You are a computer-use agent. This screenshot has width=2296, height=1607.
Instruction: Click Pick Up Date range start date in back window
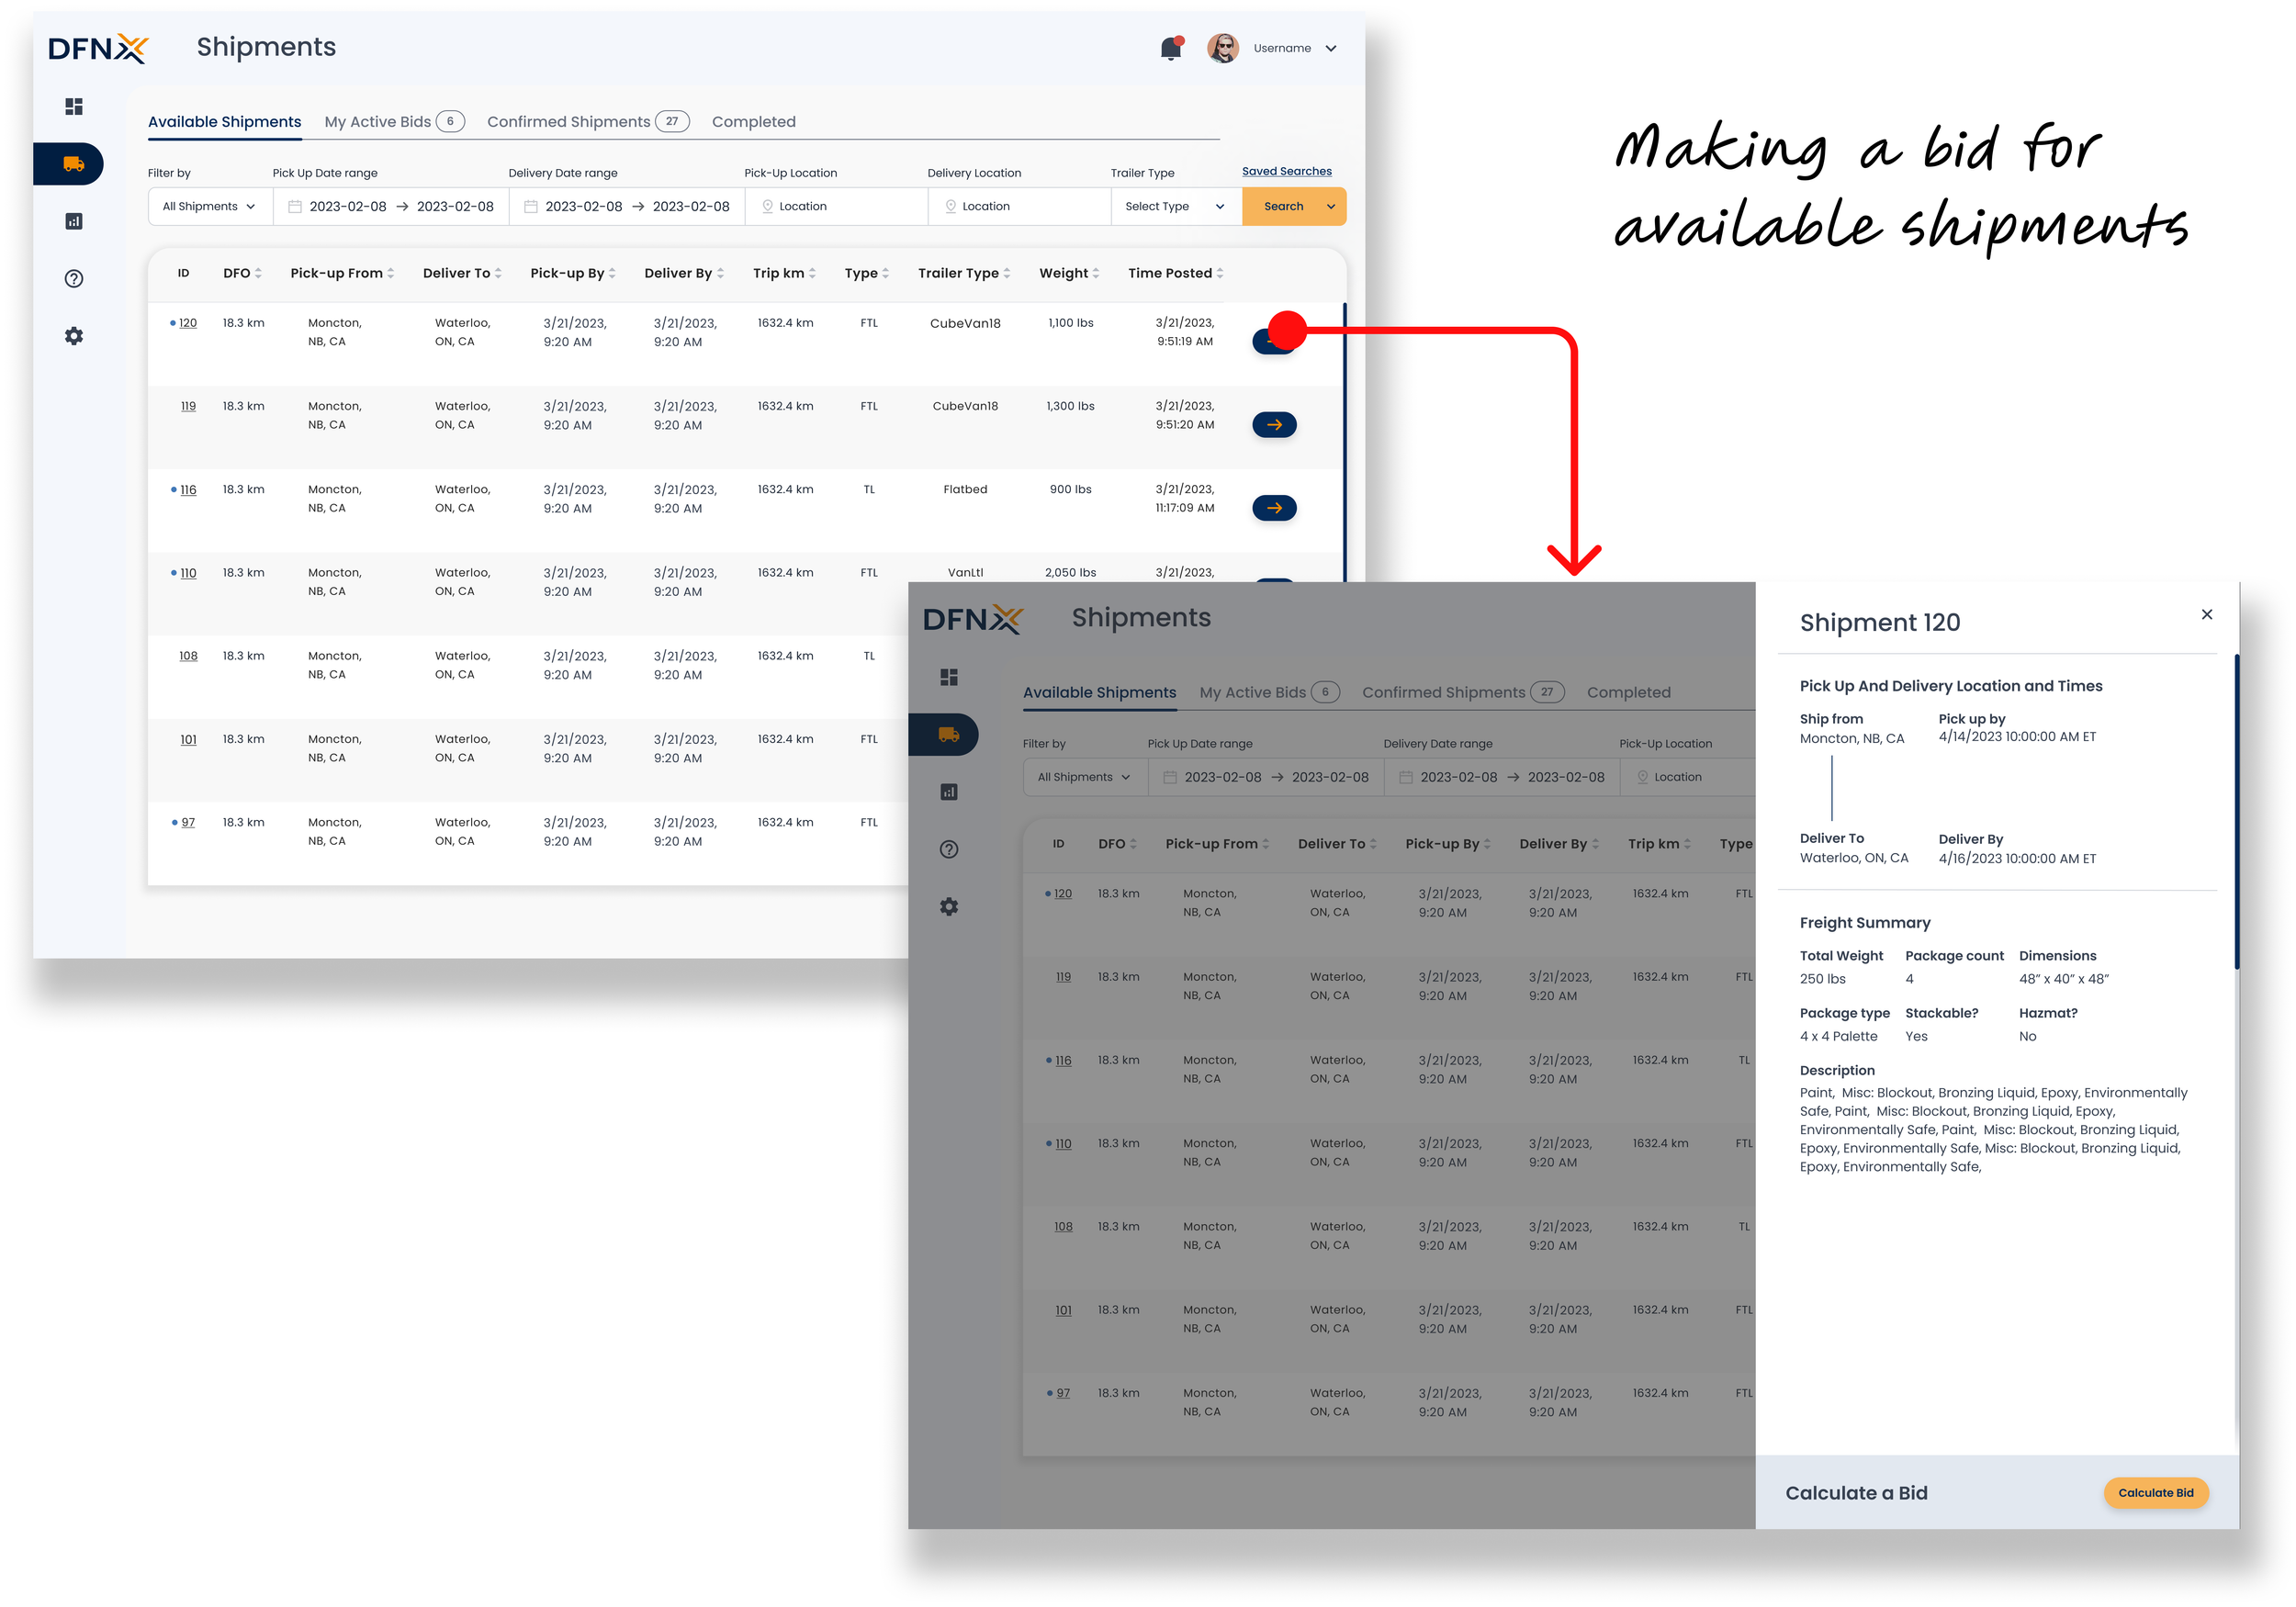[x=347, y=207]
